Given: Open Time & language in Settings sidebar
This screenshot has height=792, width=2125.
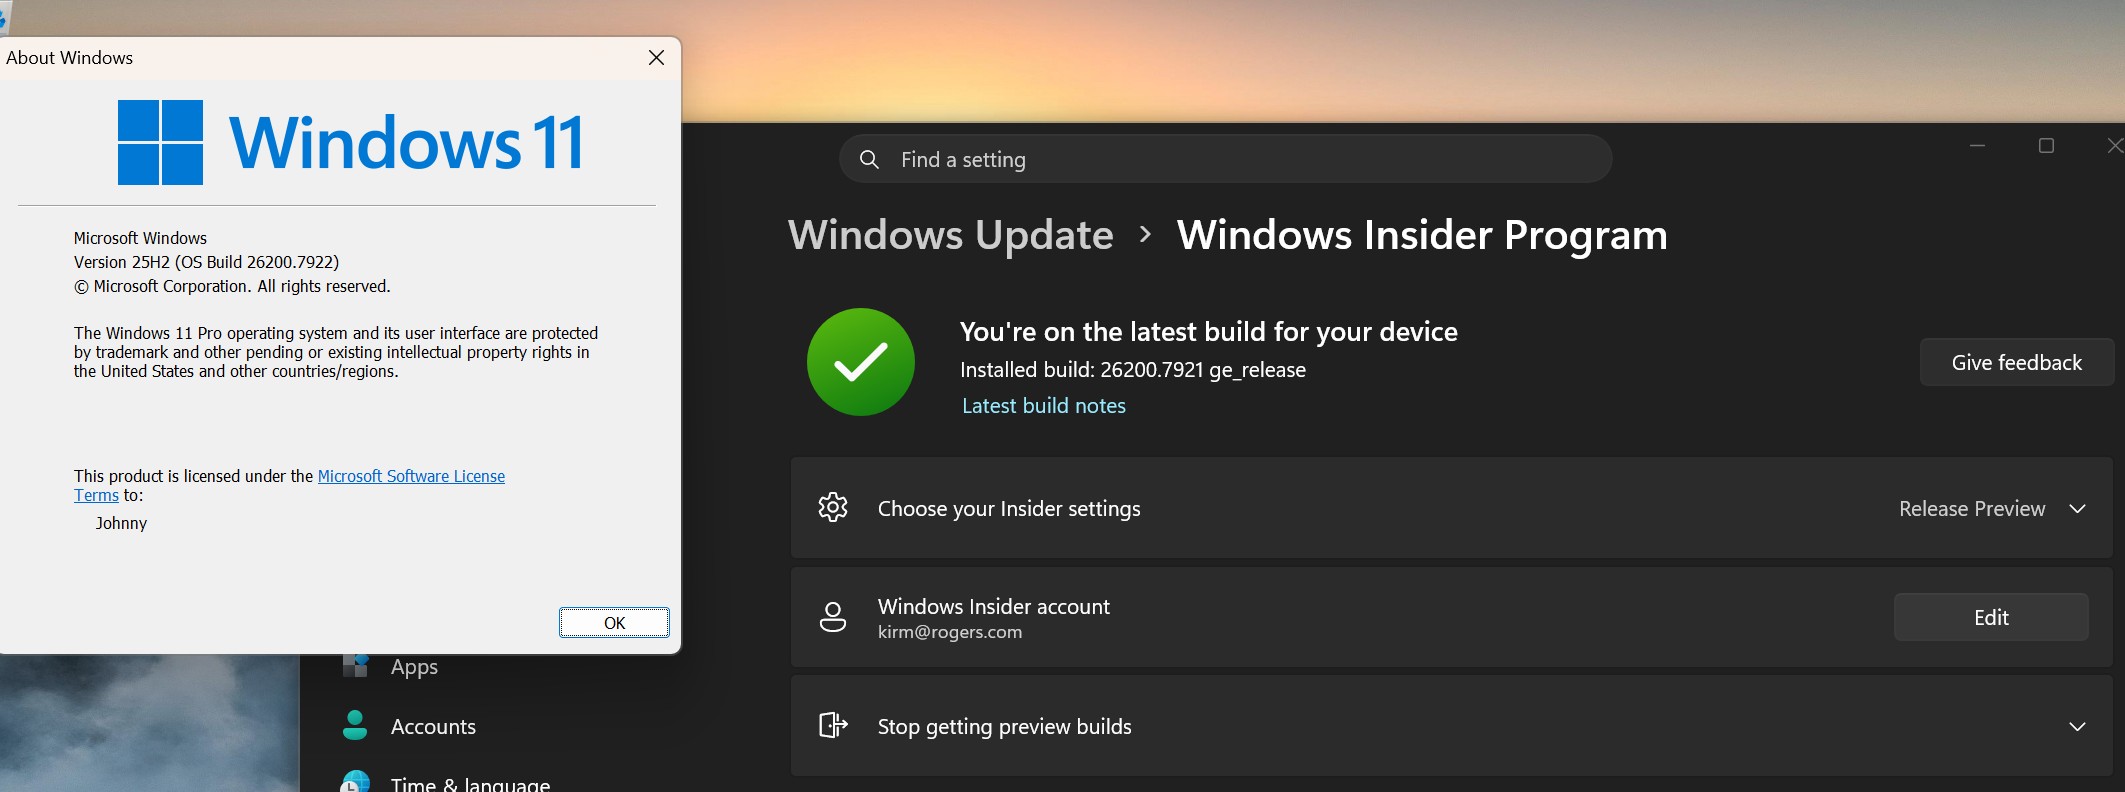Looking at the screenshot, I should click(x=470, y=784).
